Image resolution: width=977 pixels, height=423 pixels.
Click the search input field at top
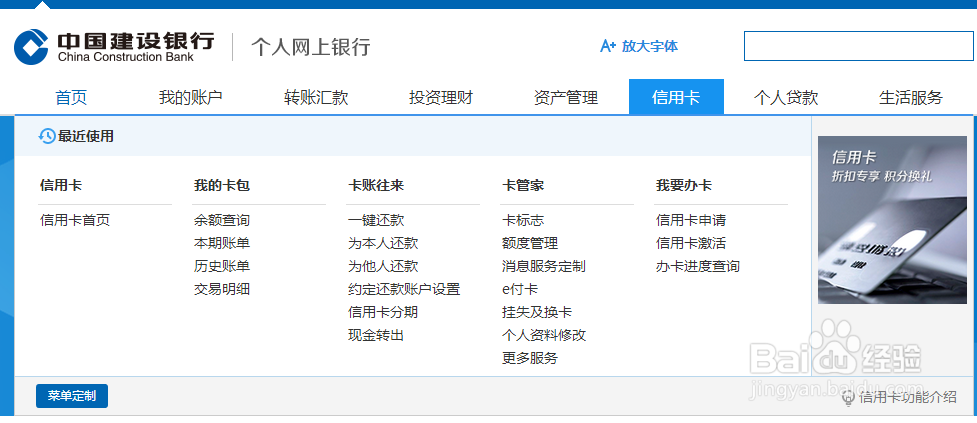coord(858,46)
